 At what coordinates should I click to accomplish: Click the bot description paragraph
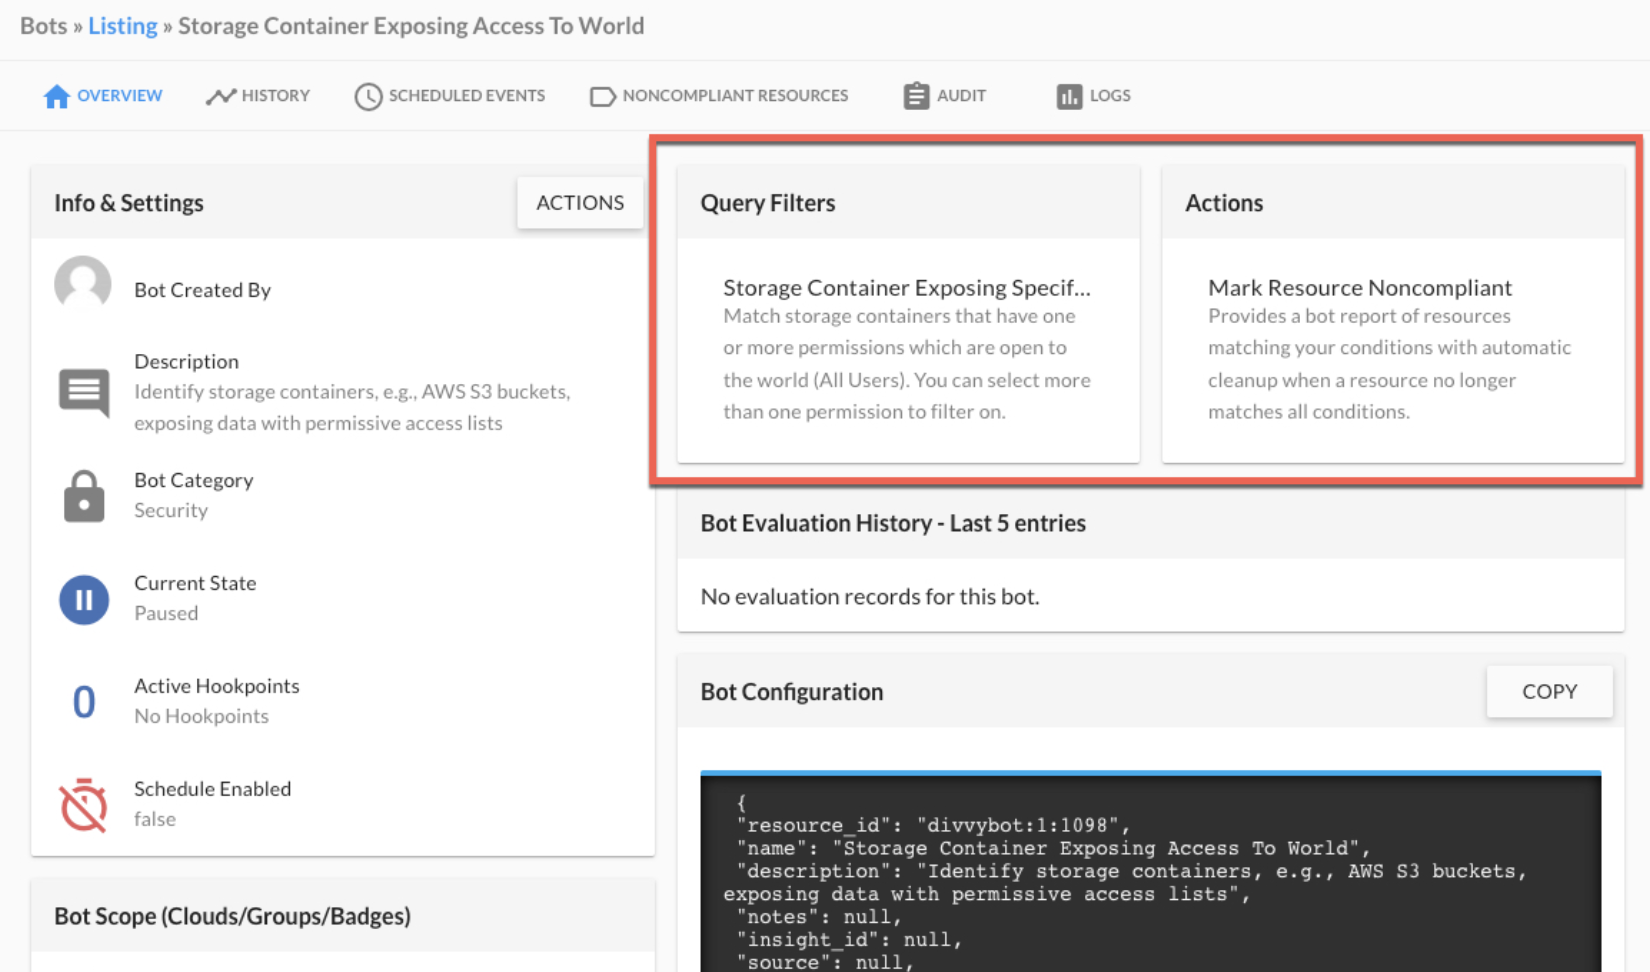coord(352,407)
